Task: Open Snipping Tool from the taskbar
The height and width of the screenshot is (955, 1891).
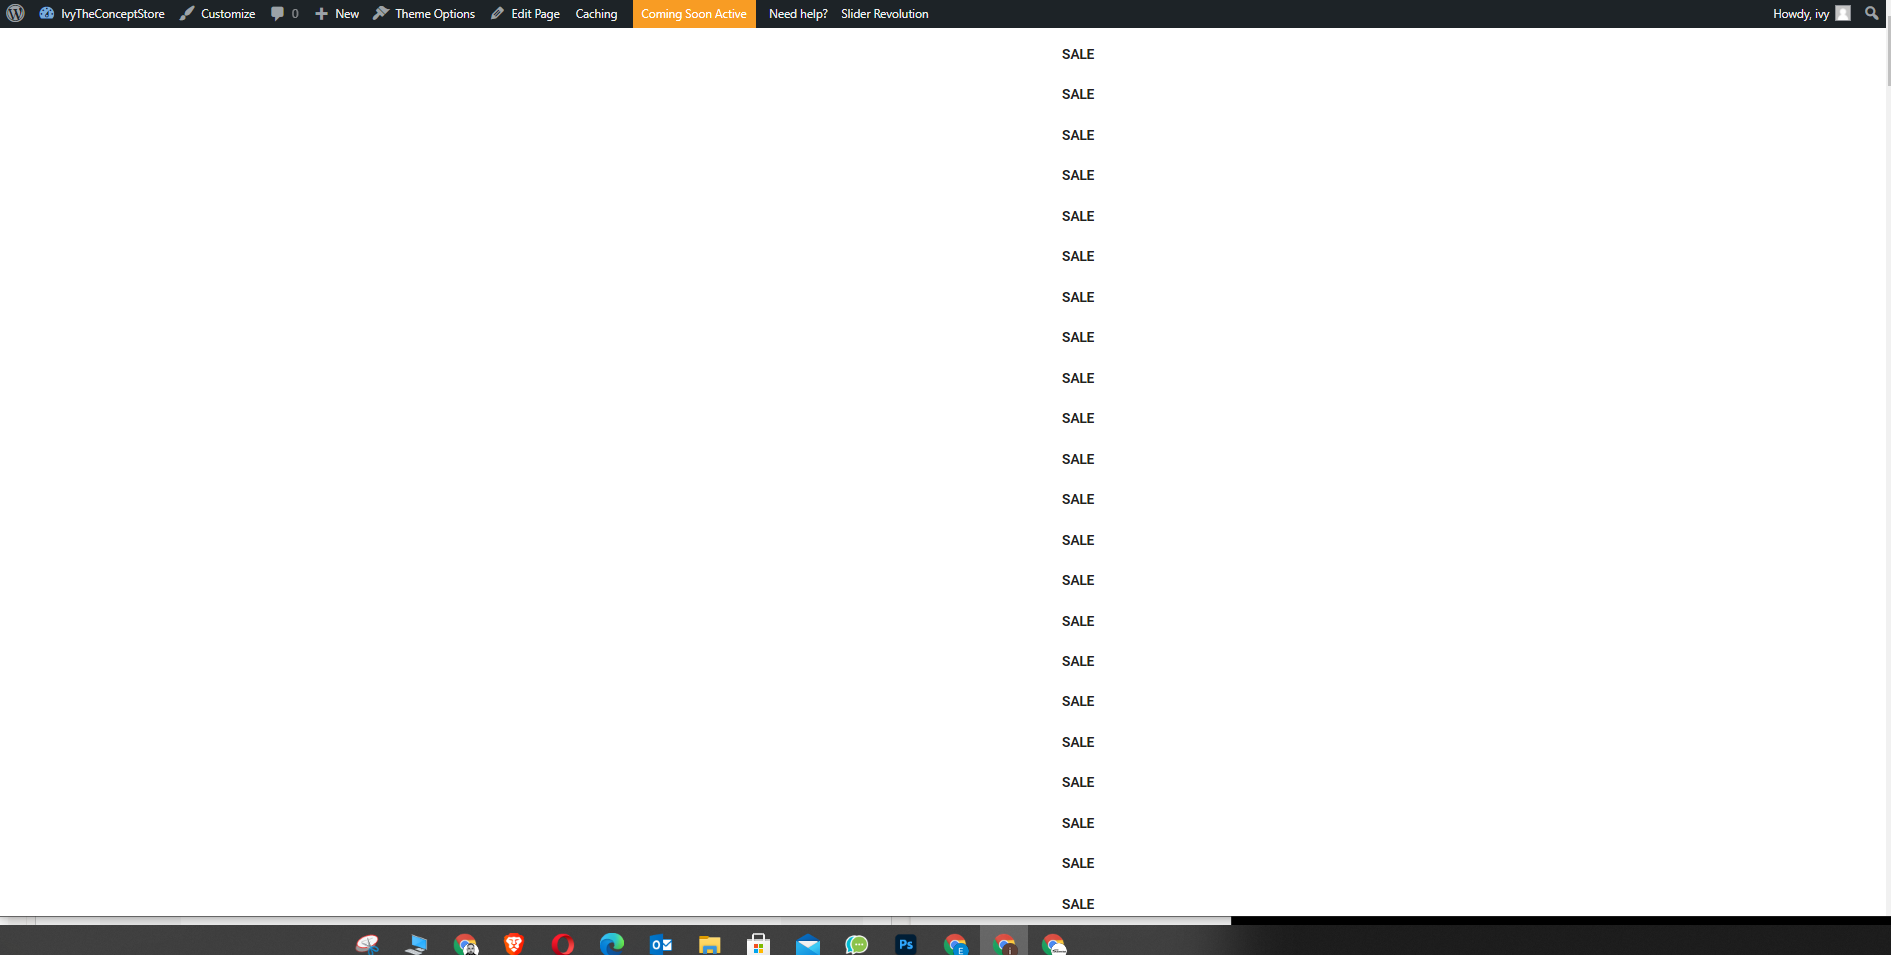Action: pyautogui.click(x=367, y=944)
